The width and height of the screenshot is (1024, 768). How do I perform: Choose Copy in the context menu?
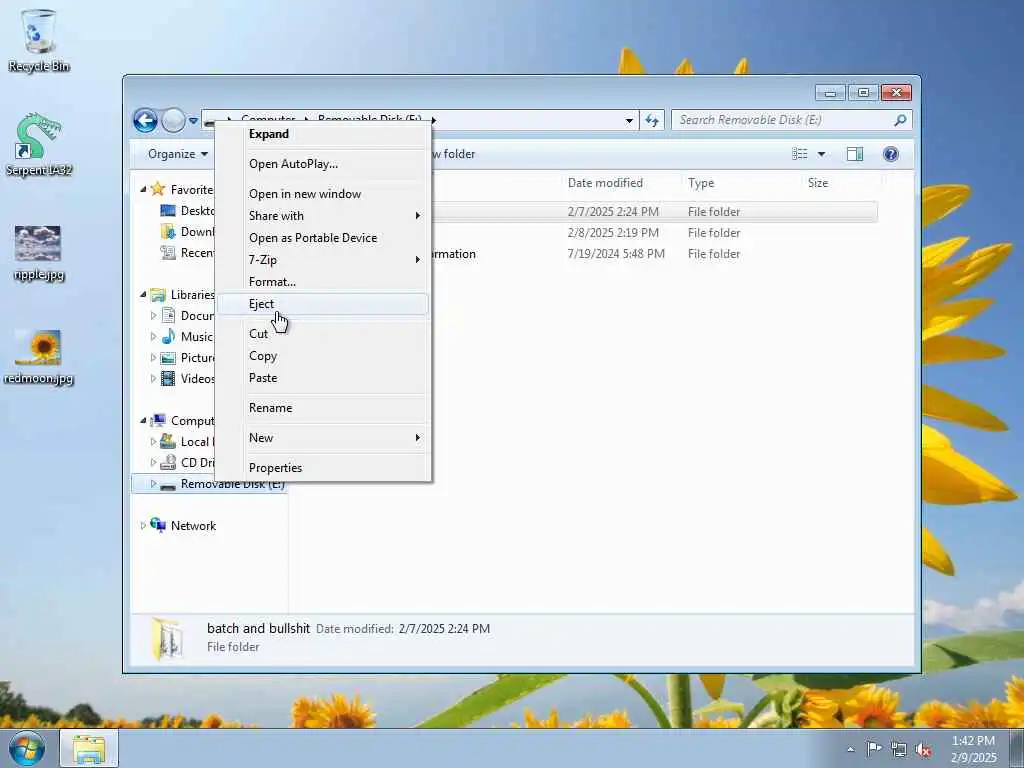pyautogui.click(x=323, y=356)
